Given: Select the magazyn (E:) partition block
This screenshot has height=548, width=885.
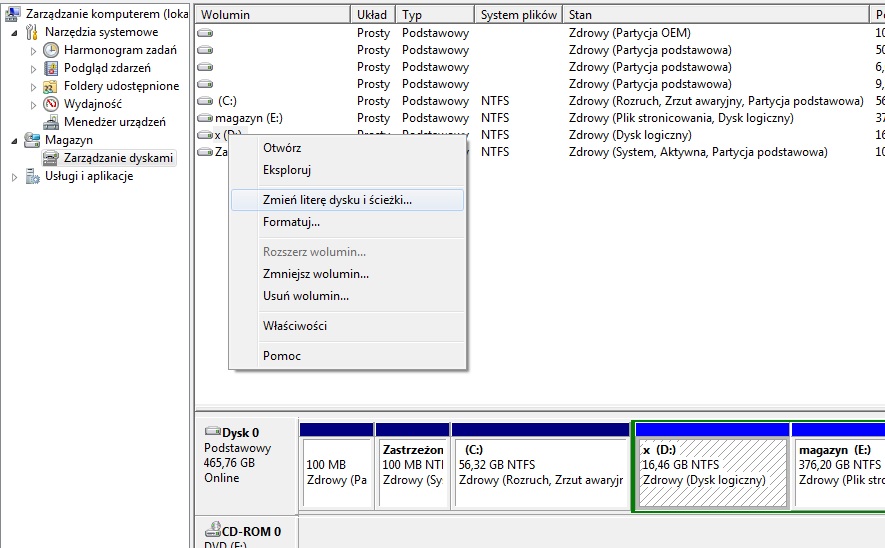Looking at the screenshot, I should click(837, 472).
